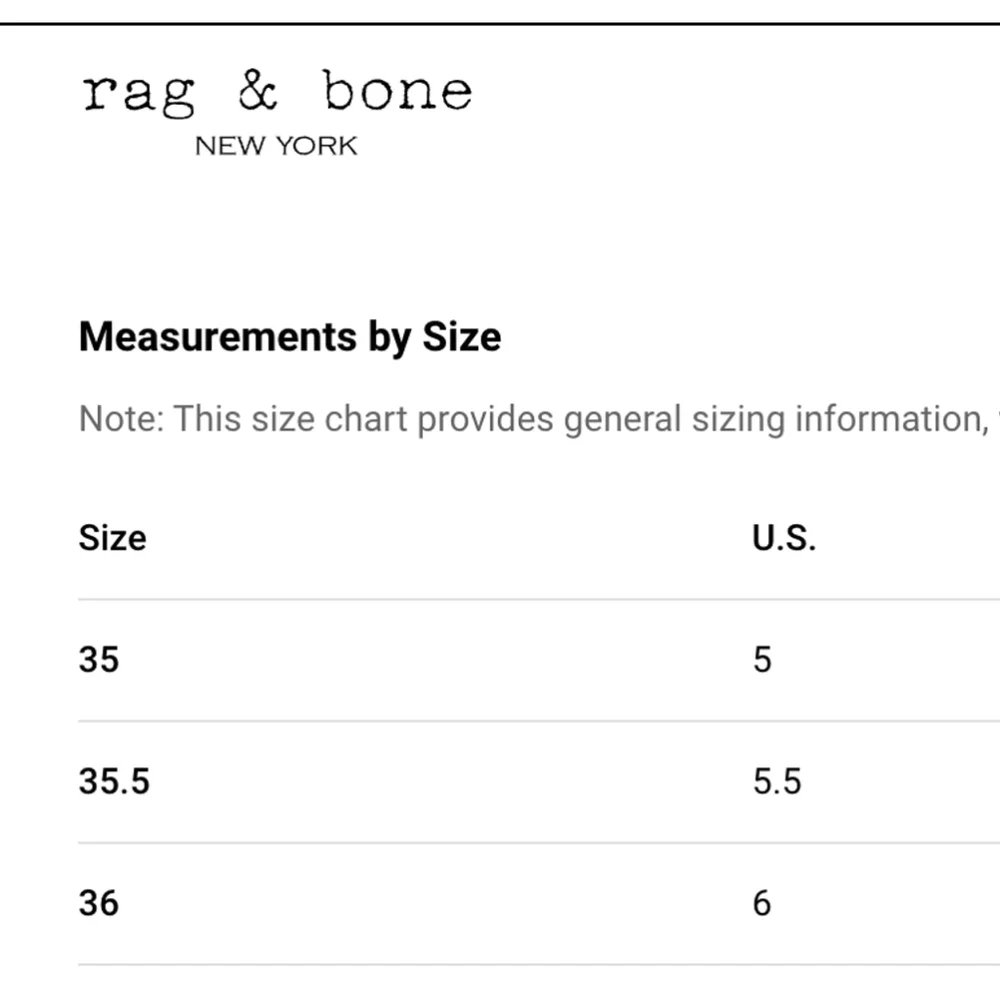Choose the size 35 row label

point(99,659)
